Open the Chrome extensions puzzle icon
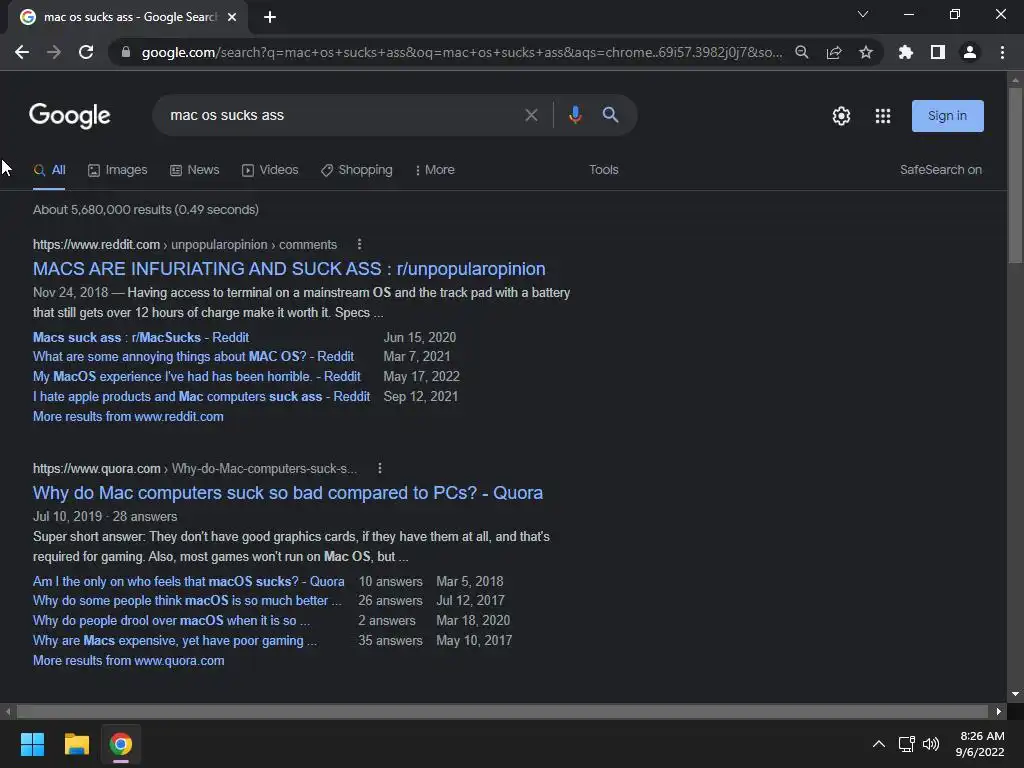Image resolution: width=1024 pixels, height=768 pixels. click(x=906, y=52)
